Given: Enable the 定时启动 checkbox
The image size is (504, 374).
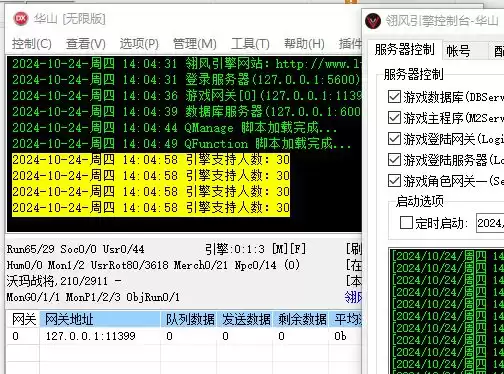Looking at the screenshot, I should pyautogui.click(x=406, y=223).
